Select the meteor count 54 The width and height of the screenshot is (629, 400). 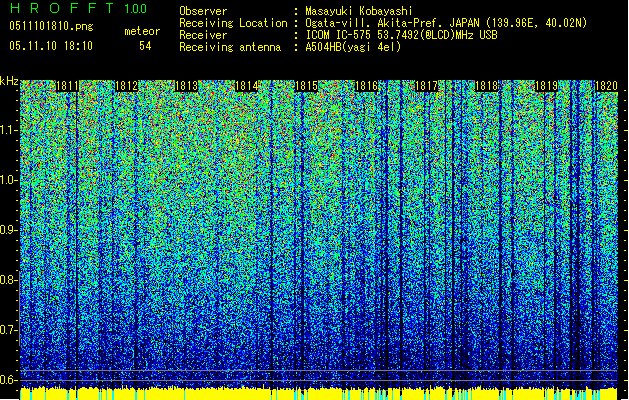coord(145,46)
